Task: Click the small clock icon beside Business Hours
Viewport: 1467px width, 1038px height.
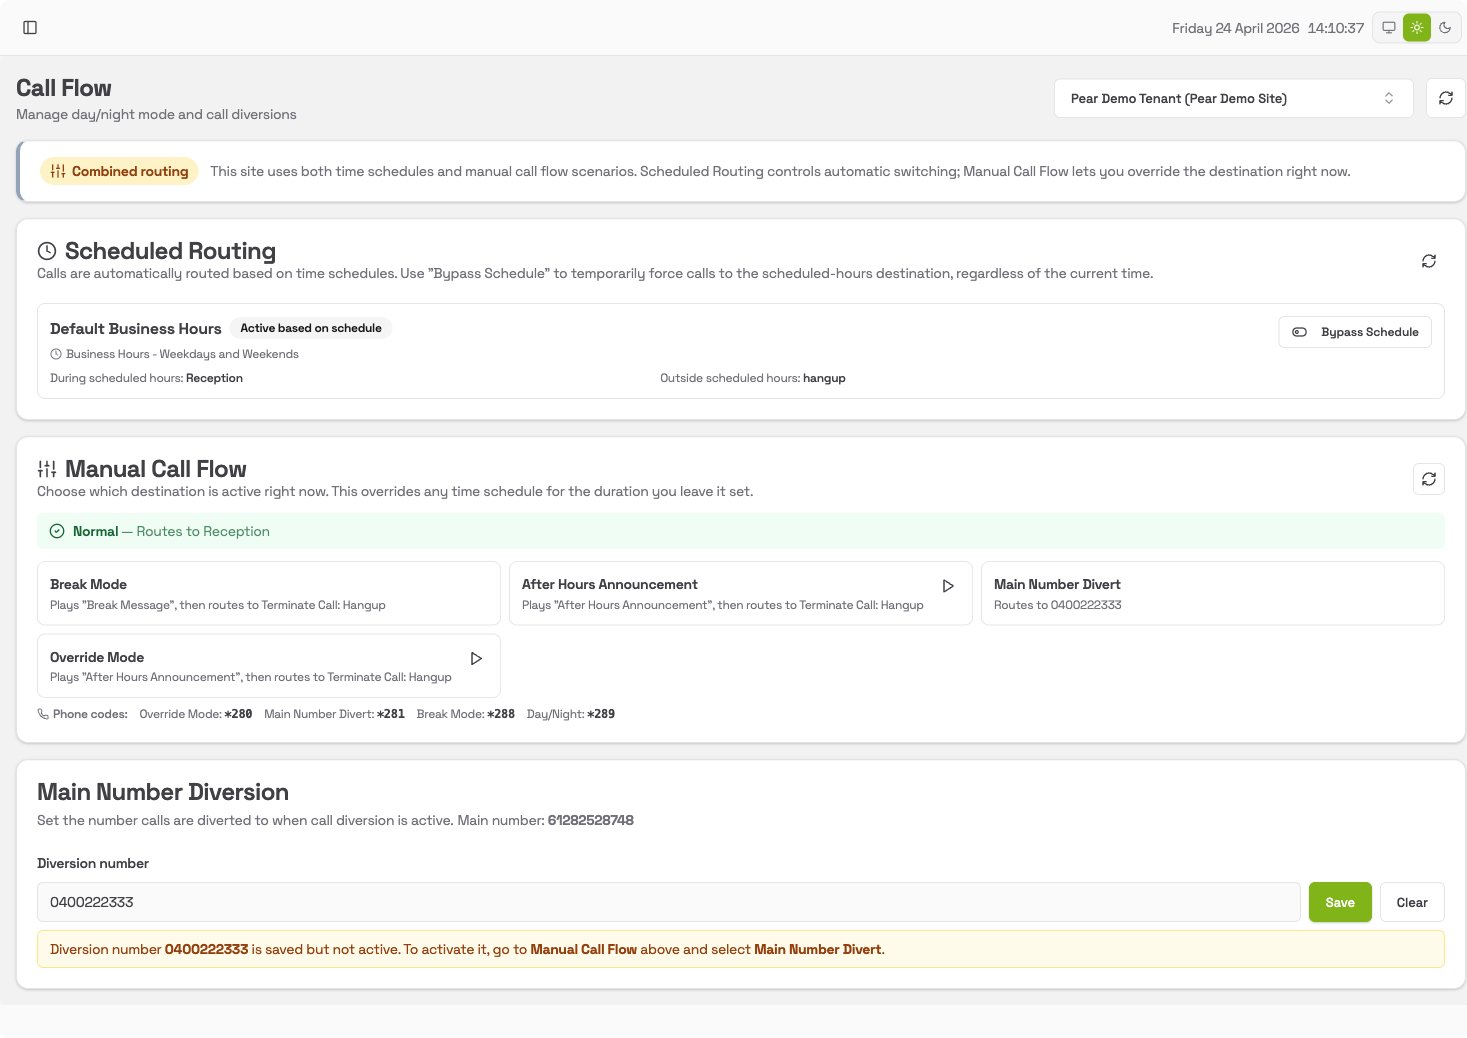Action: coord(56,354)
